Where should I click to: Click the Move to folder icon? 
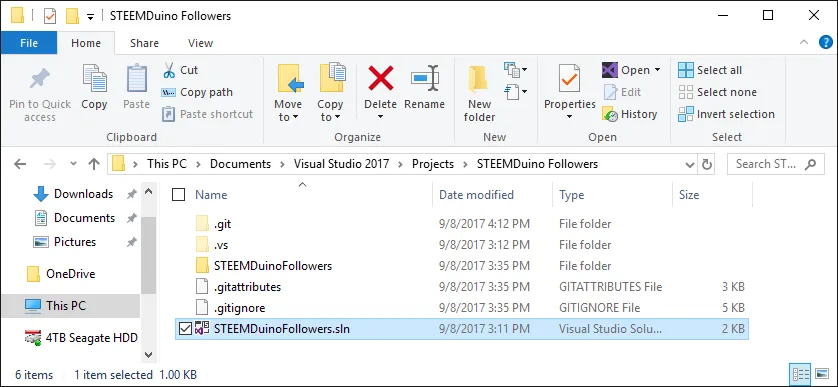[x=290, y=78]
